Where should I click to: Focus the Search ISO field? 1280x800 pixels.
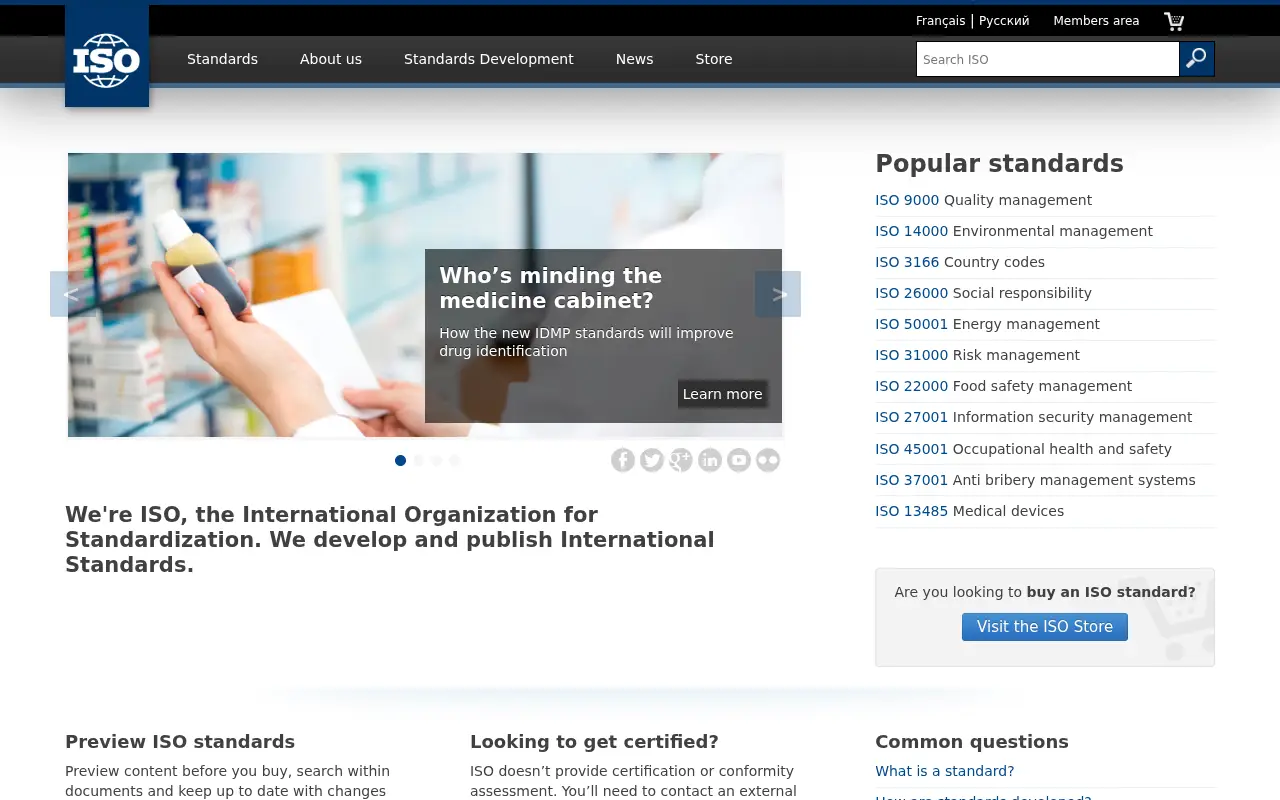click(x=1048, y=59)
